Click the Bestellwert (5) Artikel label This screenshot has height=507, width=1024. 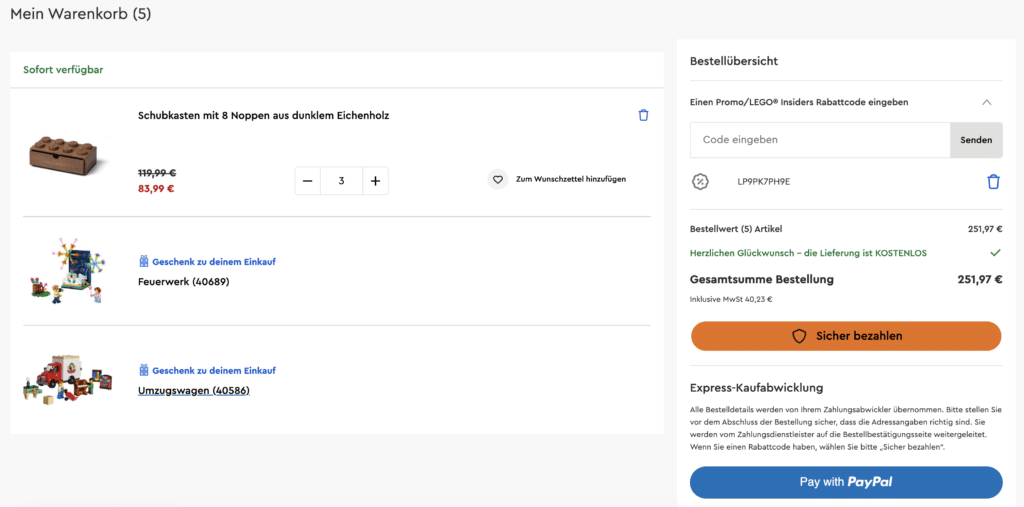coord(736,229)
